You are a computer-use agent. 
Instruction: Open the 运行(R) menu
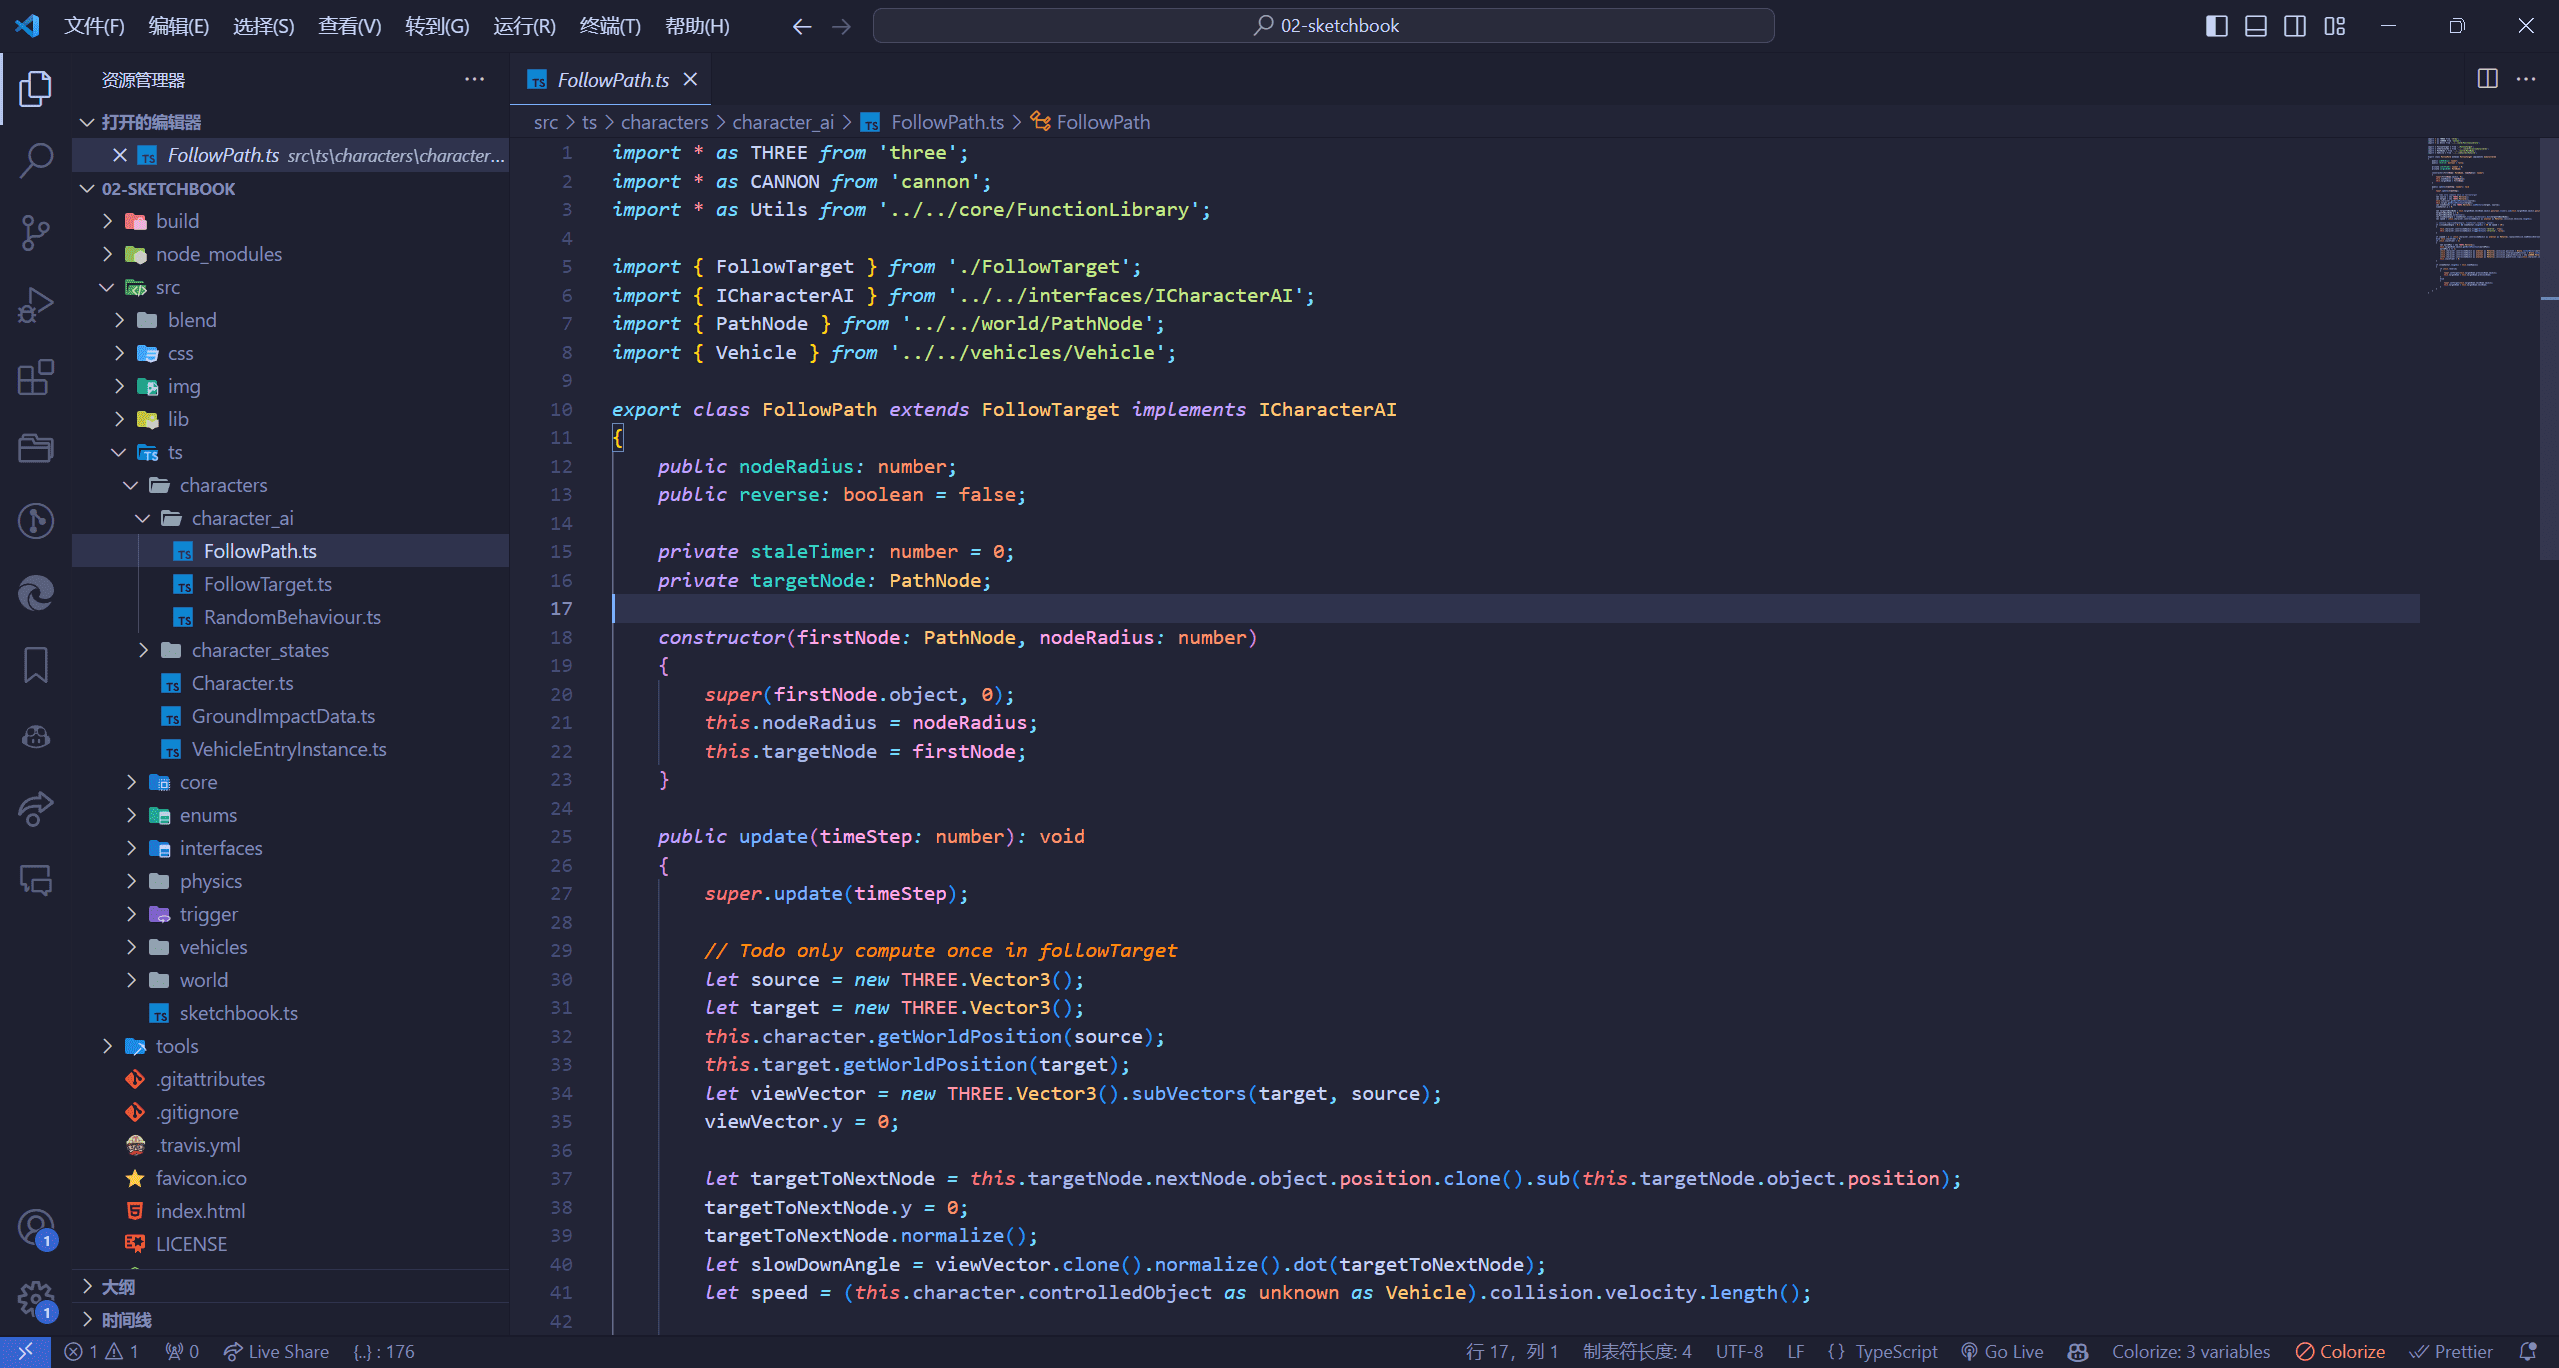tap(524, 26)
